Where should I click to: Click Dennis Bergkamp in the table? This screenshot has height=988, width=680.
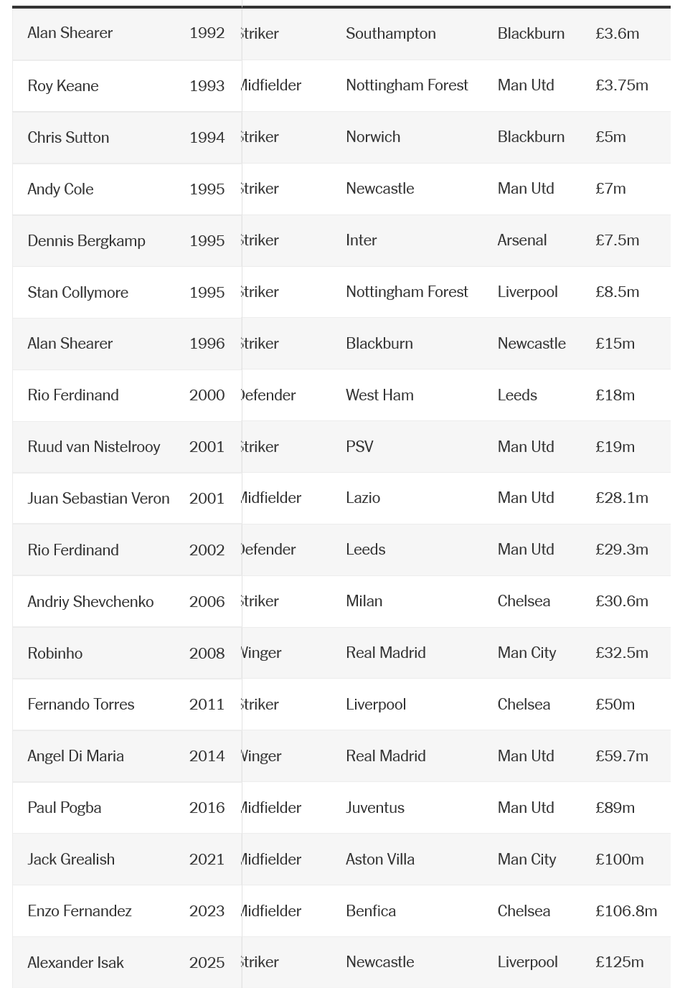[x=86, y=241]
